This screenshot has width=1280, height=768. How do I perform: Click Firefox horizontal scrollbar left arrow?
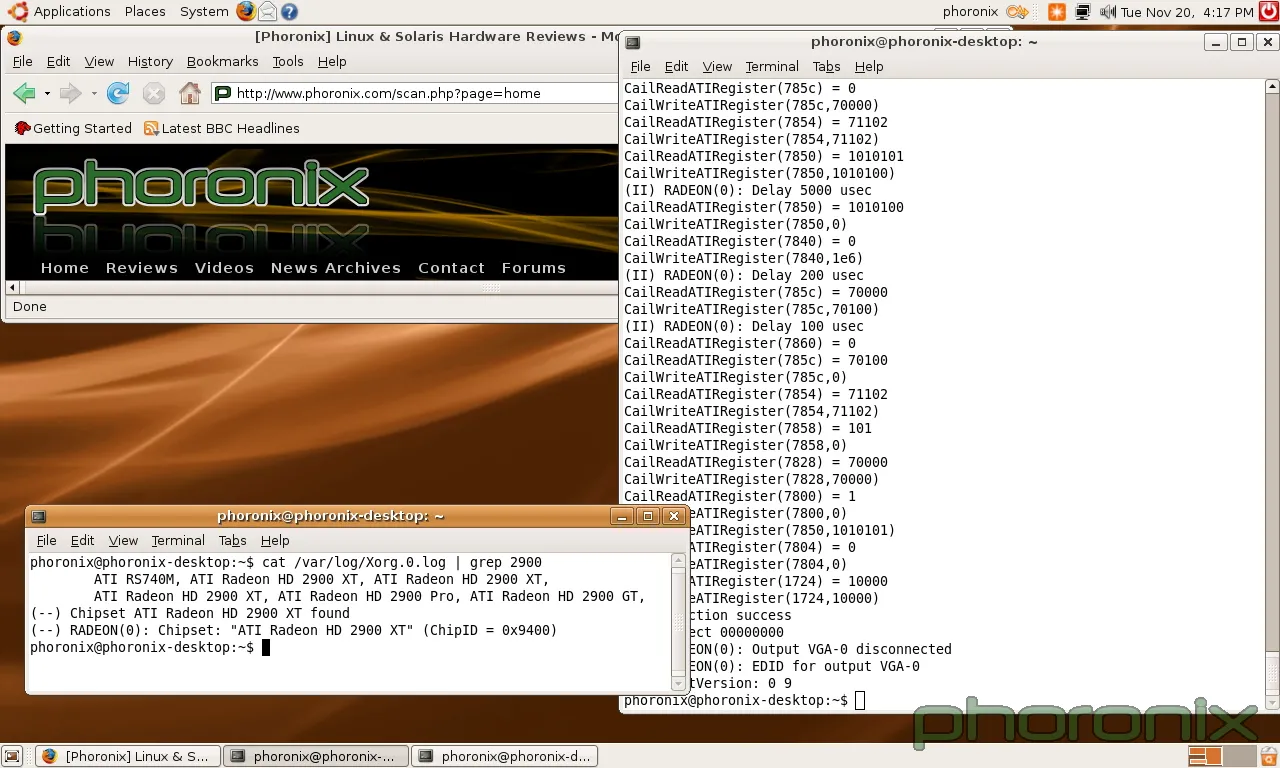(12, 288)
